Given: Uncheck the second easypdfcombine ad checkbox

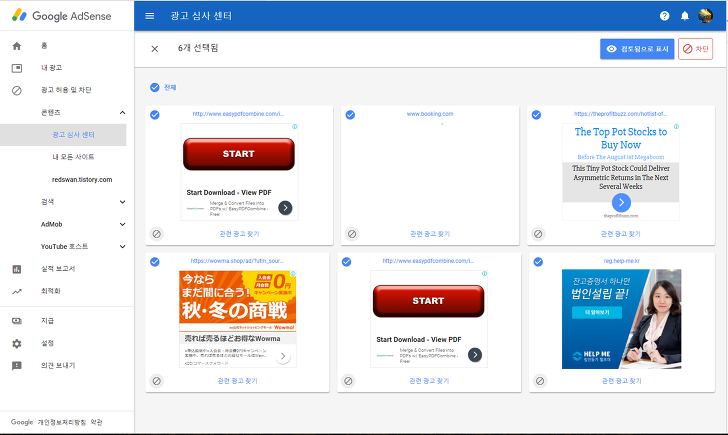Looking at the screenshot, I should [346, 262].
